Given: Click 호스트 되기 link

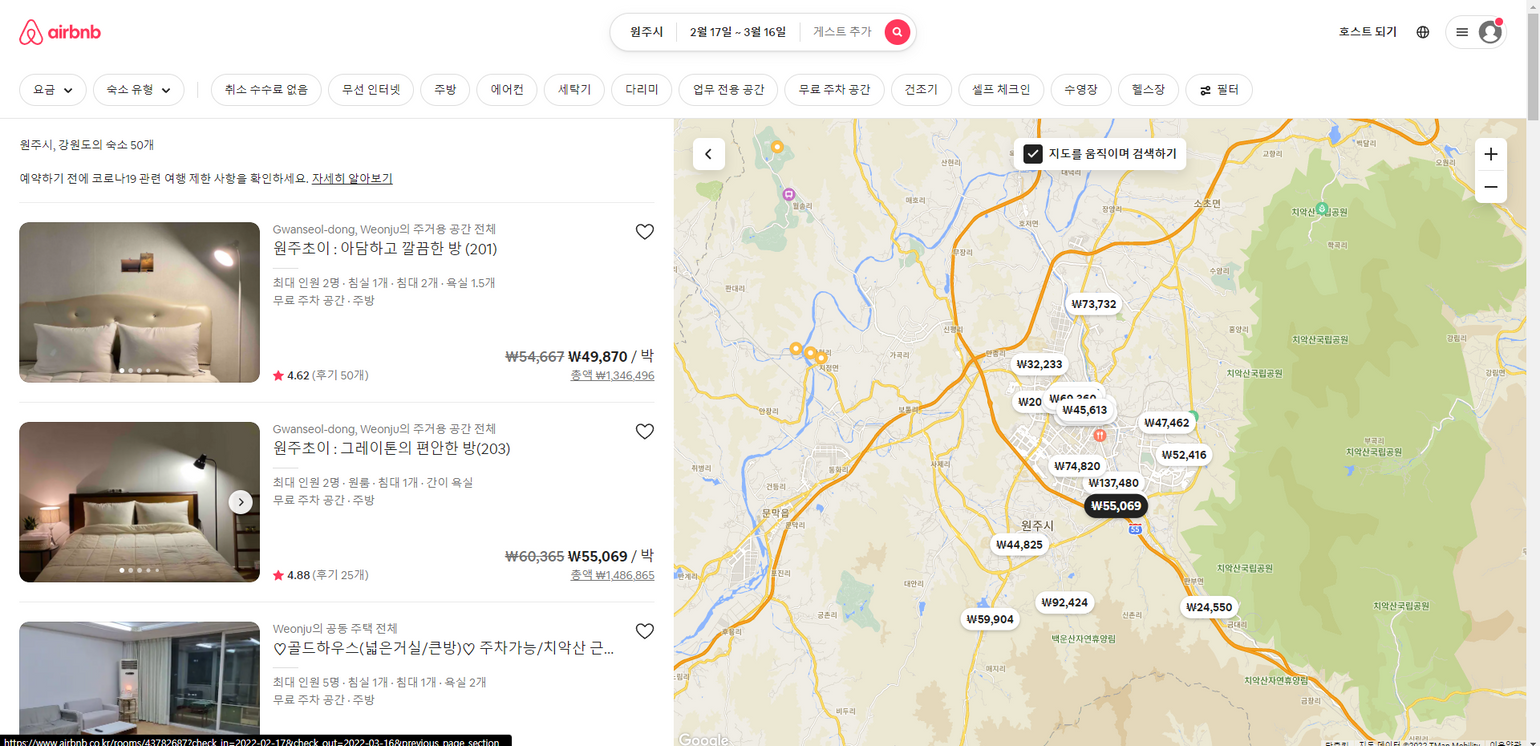Looking at the screenshot, I should [x=1367, y=32].
